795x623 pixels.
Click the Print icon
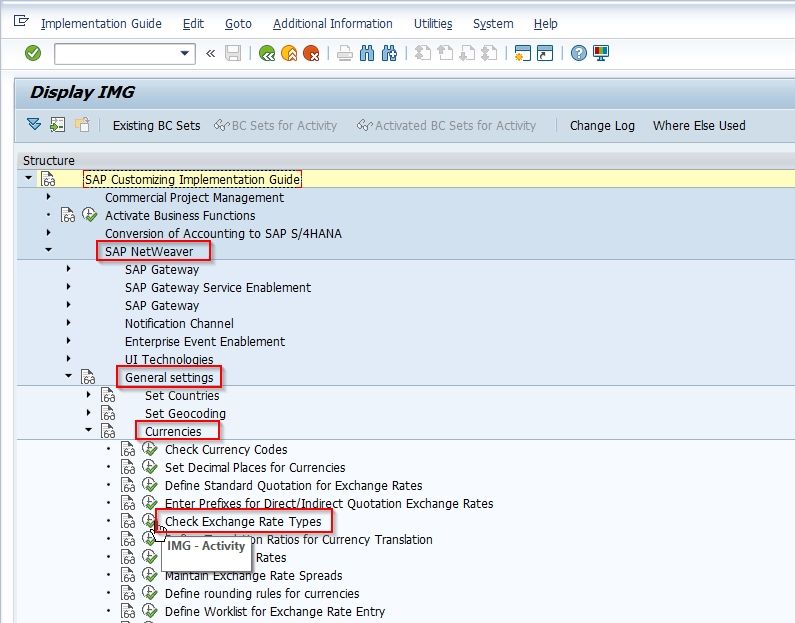click(x=345, y=53)
